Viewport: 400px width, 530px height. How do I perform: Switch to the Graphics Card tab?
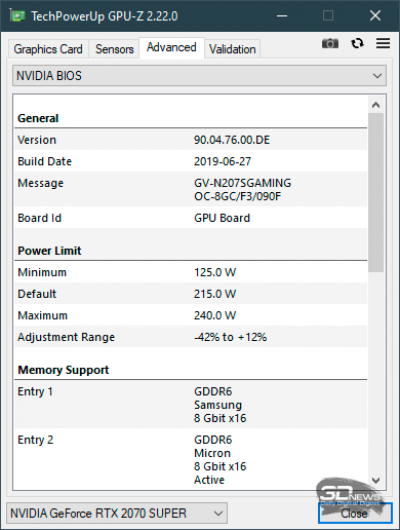tap(48, 49)
